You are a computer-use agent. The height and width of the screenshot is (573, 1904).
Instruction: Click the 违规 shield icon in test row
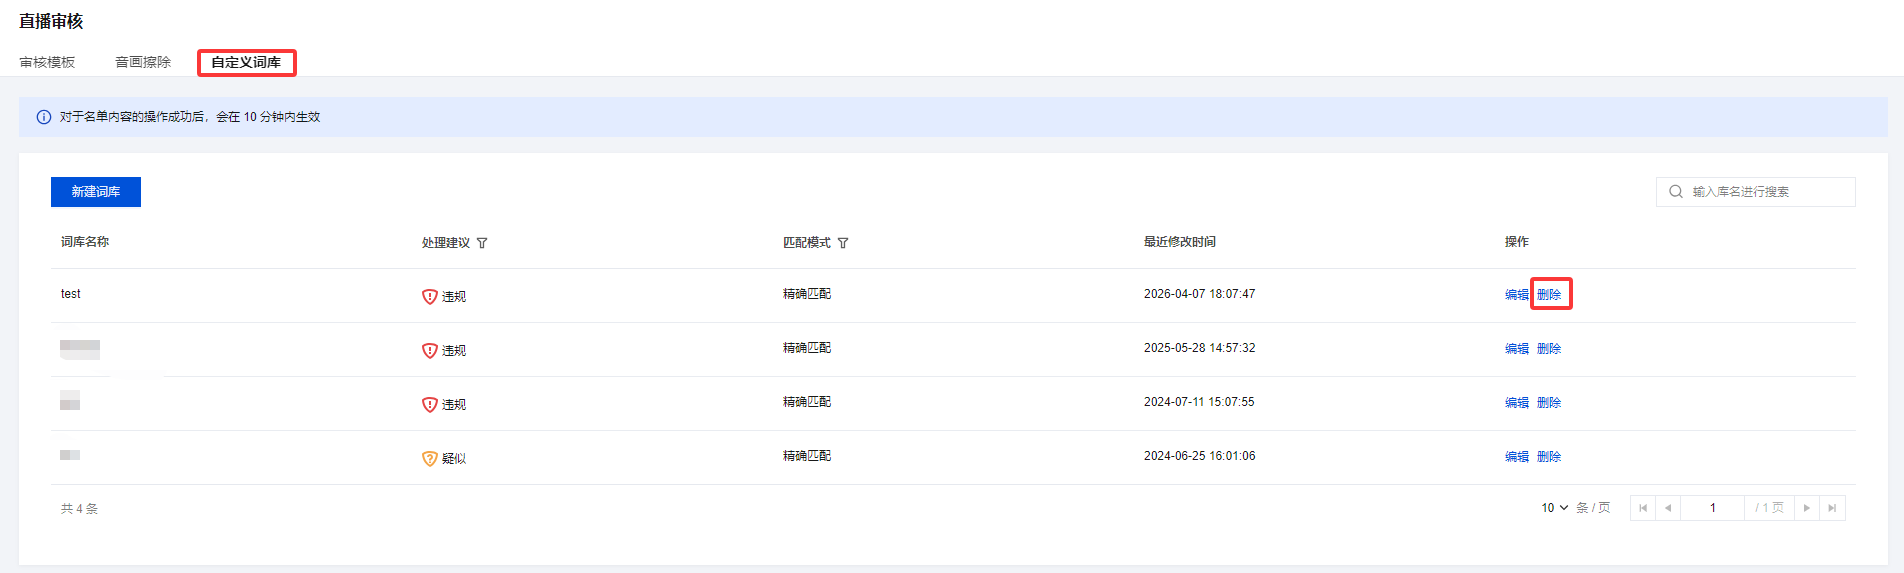(x=430, y=297)
